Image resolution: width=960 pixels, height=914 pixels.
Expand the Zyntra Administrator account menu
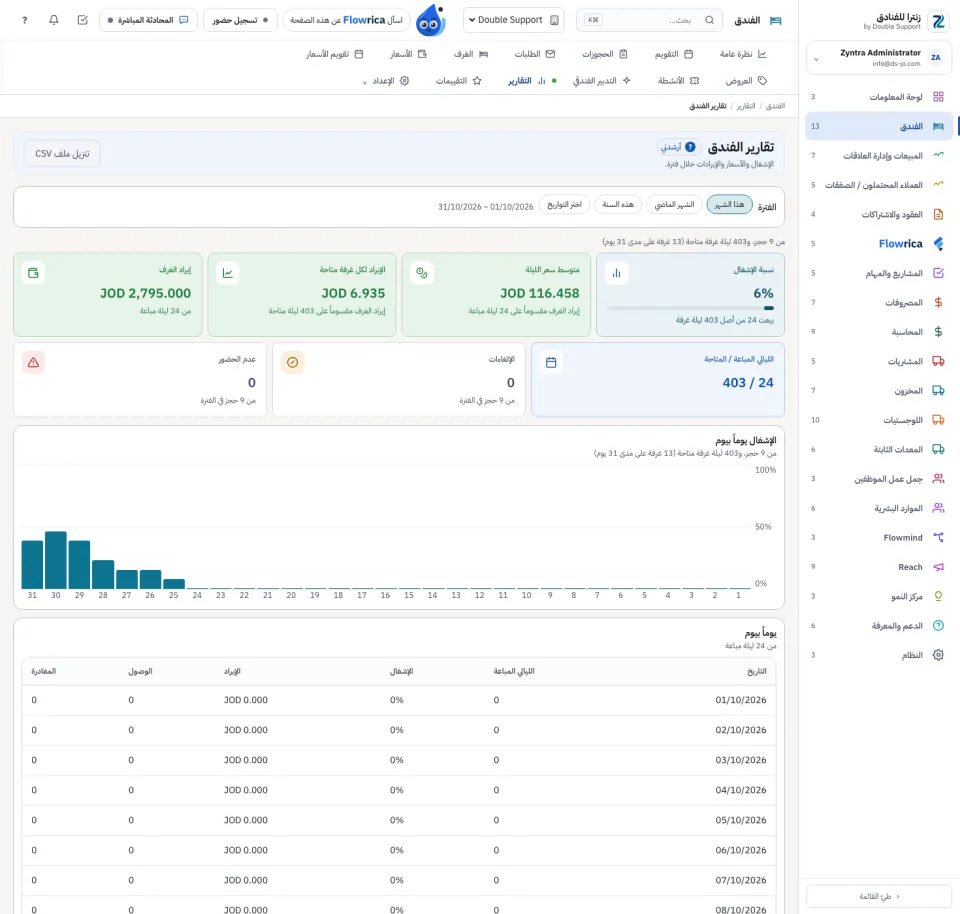879,58
